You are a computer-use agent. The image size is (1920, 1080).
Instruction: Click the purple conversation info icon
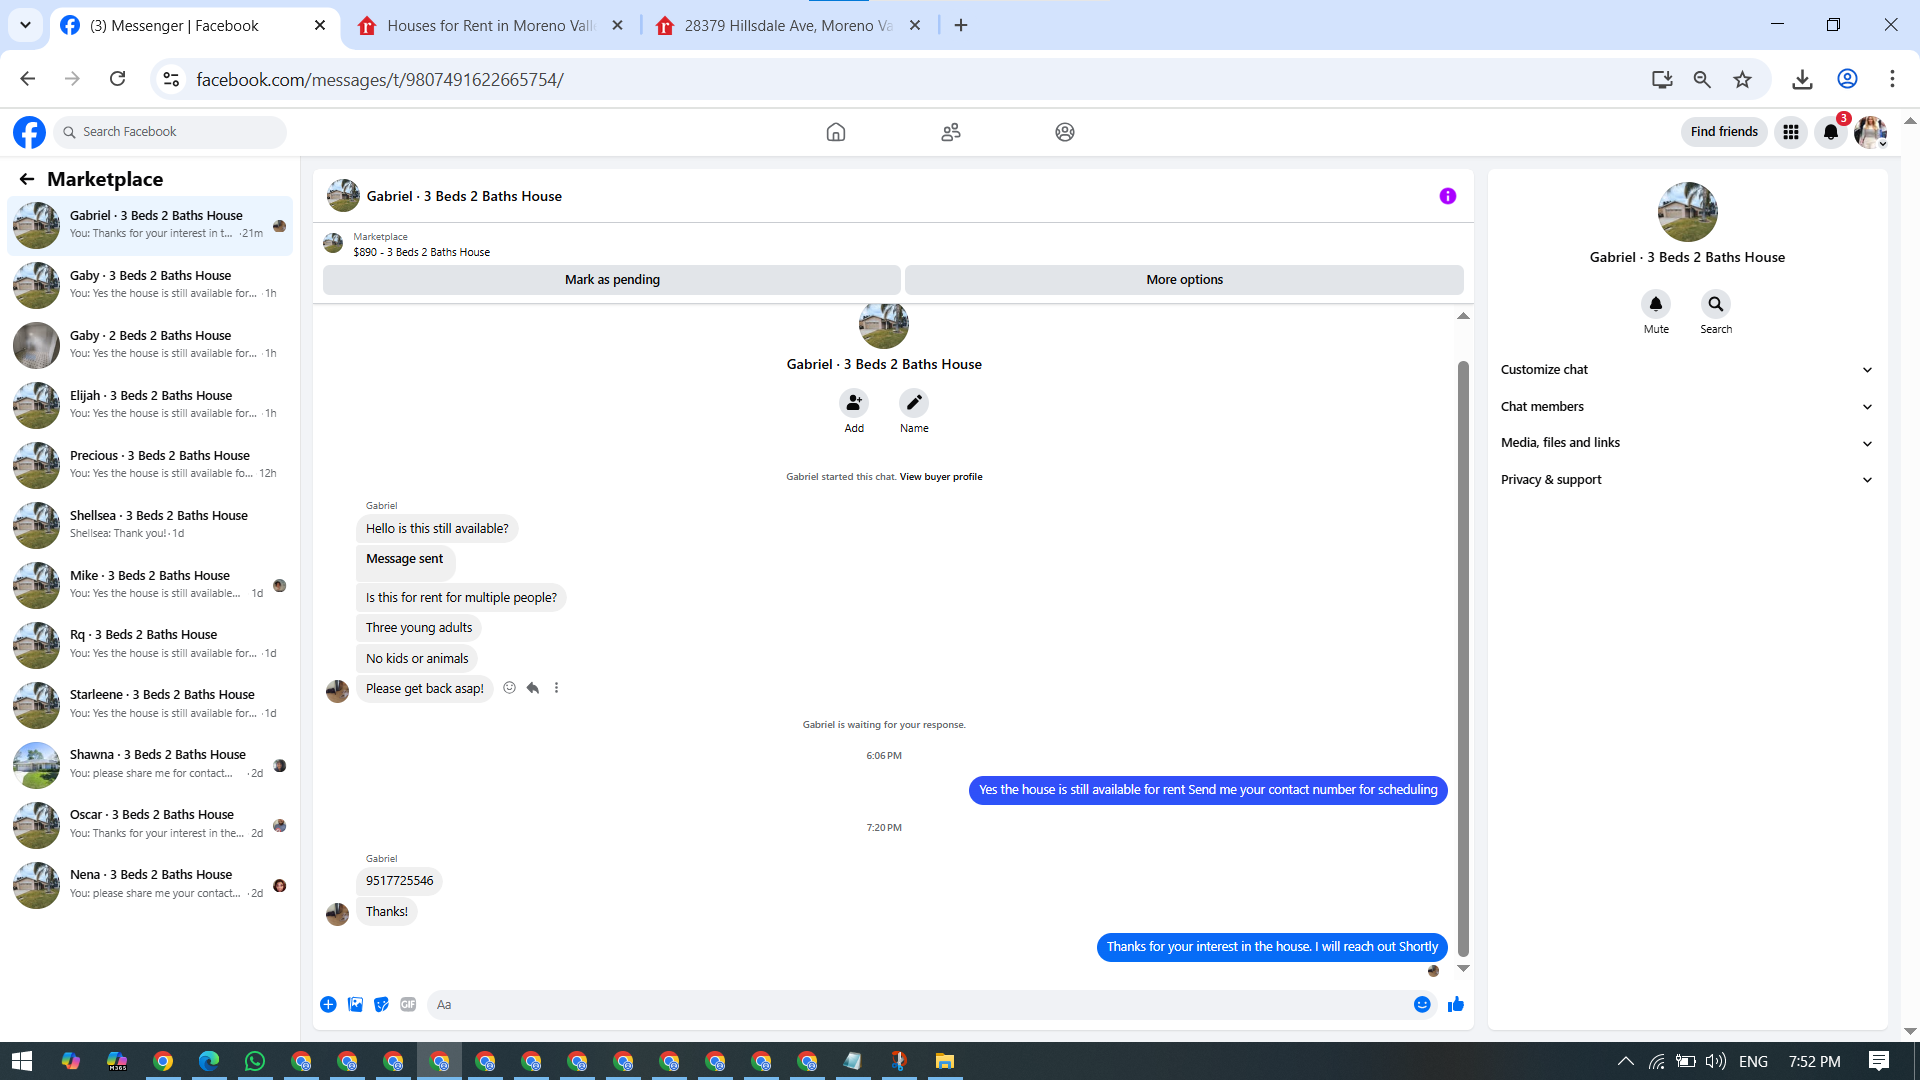pyautogui.click(x=1447, y=196)
